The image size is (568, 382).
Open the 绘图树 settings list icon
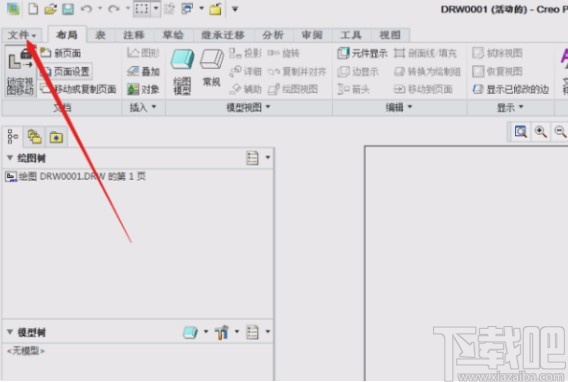point(252,158)
